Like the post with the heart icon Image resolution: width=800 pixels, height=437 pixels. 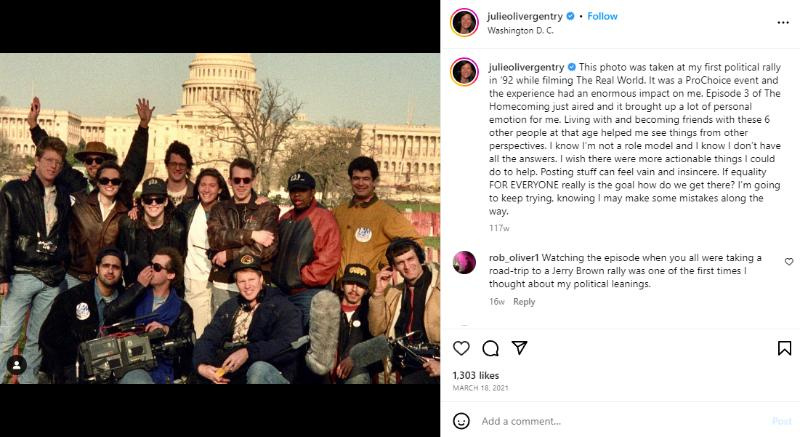(x=461, y=348)
